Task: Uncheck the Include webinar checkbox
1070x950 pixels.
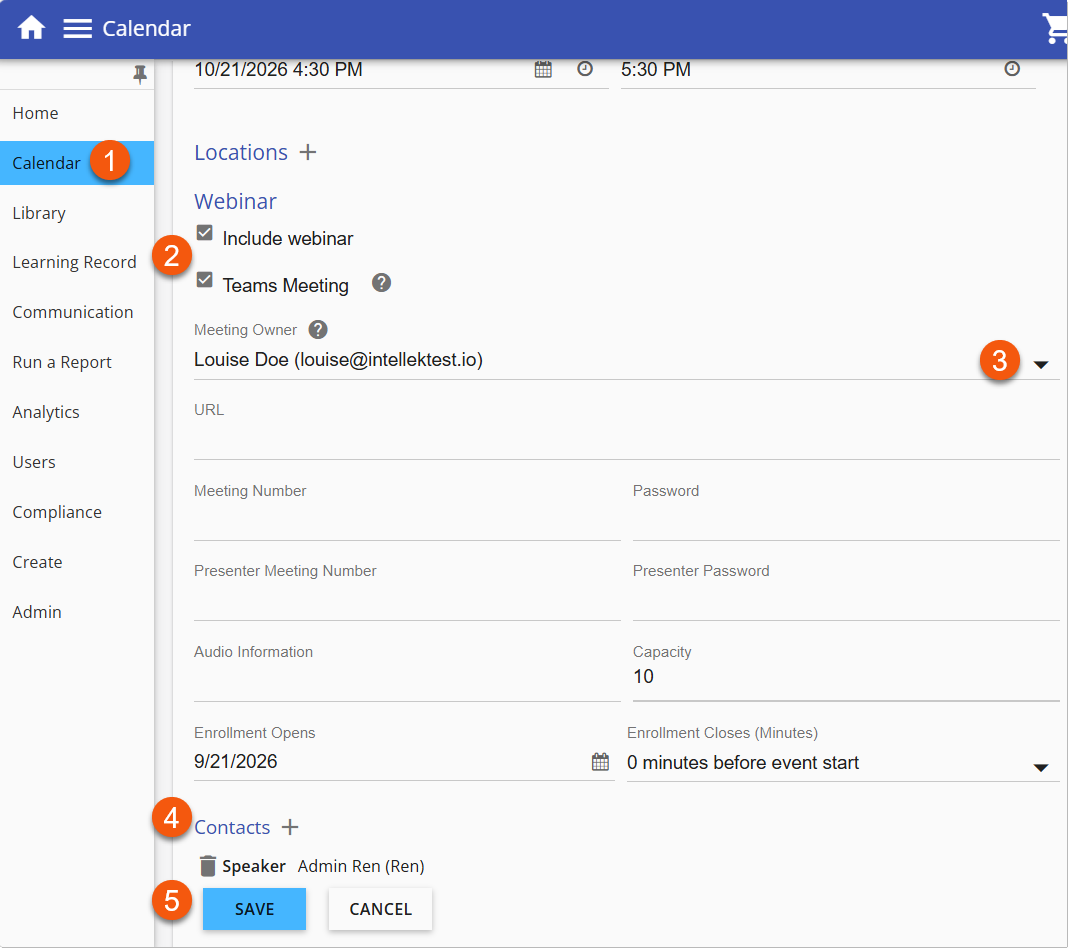Action: click(x=205, y=233)
